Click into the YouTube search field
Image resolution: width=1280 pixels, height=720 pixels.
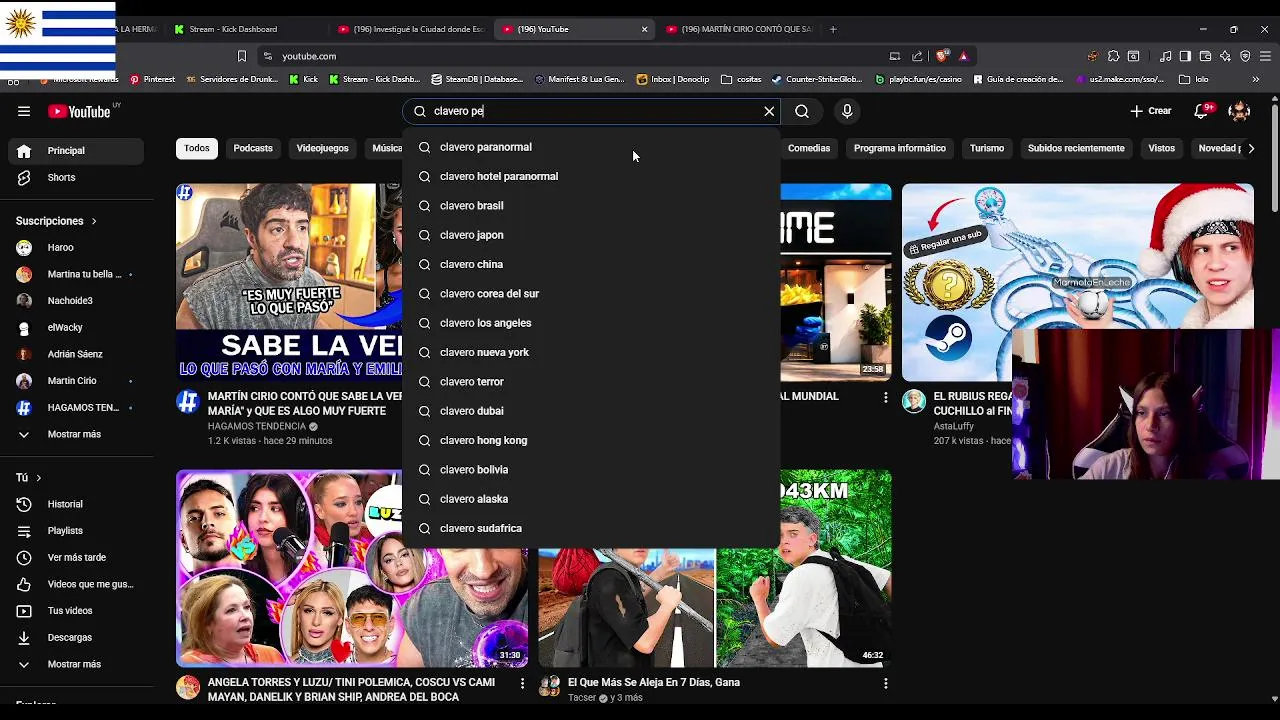coord(590,111)
